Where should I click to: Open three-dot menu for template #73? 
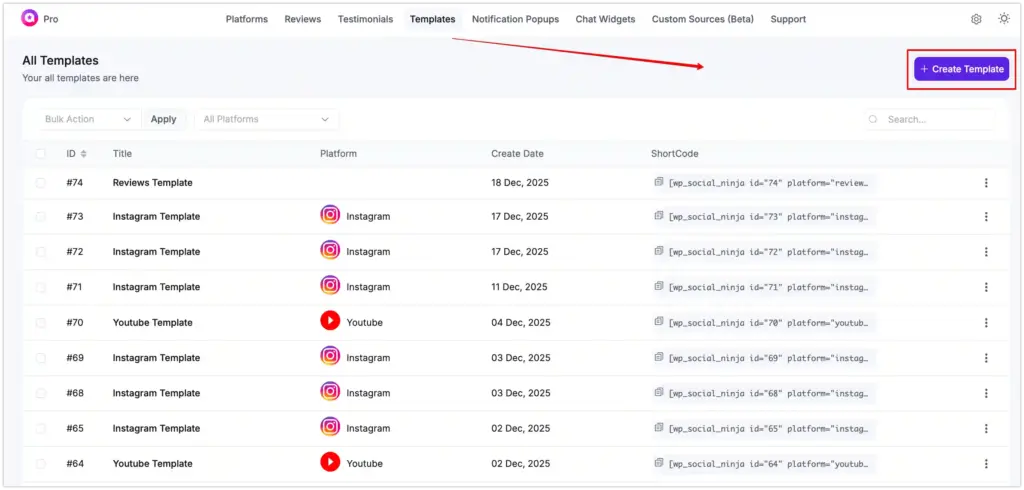(986, 217)
